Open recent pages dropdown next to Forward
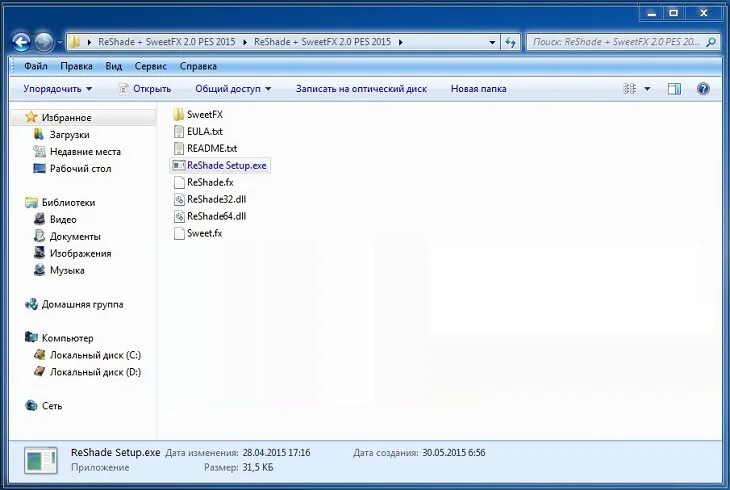This screenshot has width=730, height=490. pyautogui.click(x=60, y=42)
